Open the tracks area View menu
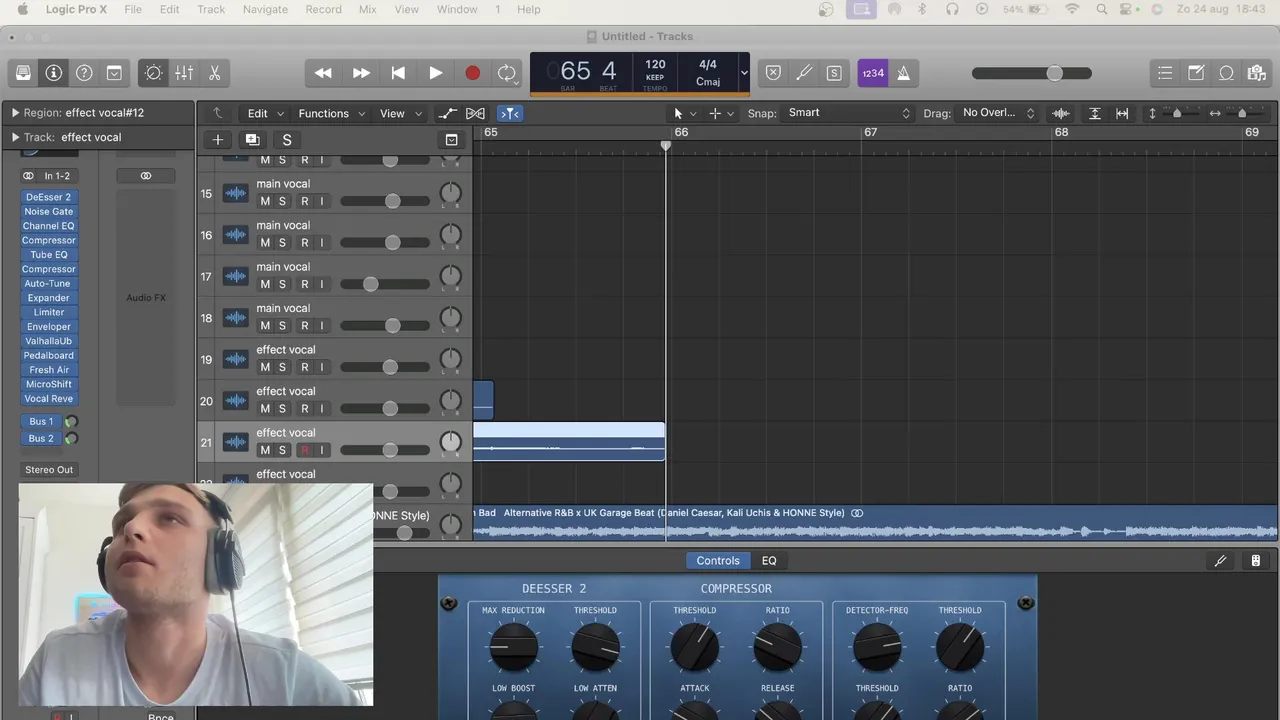This screenshot has height=720, width=1280. point(399,113)
